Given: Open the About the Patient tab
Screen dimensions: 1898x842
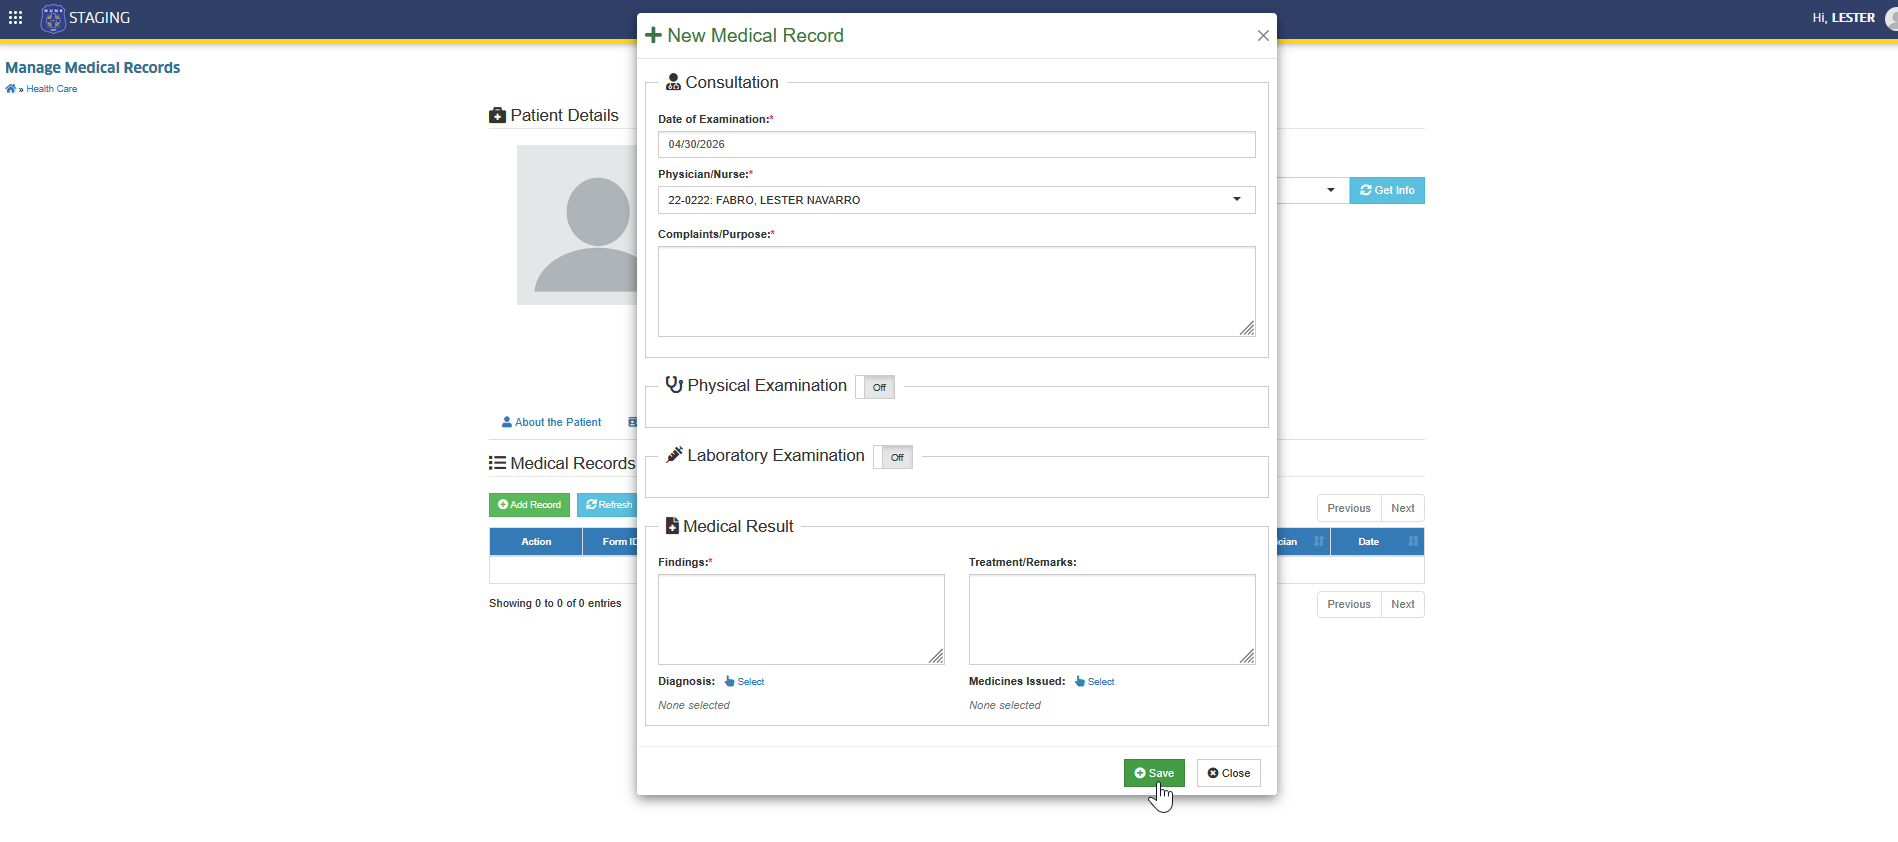Looking at the screenshot, I should click(x=552, y=423).
